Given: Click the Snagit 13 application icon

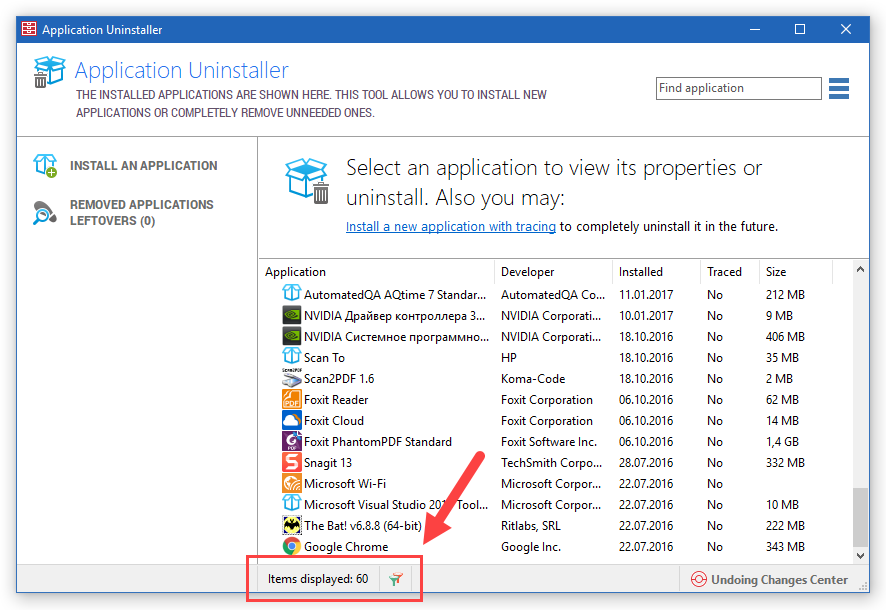Looking at the screenshot, I should (293, 462).
